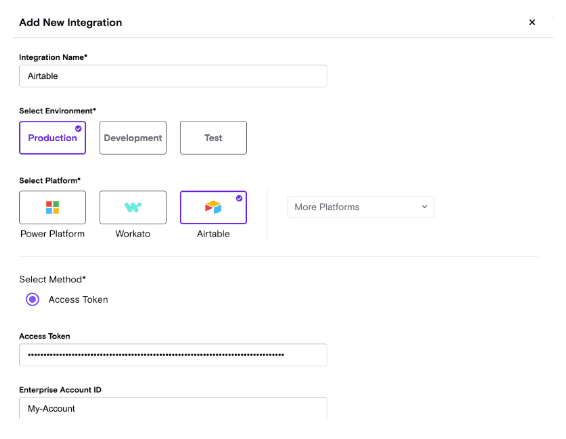566x439 pixels.
Task: Click the Add New Integration title
Action: click(70, 22)
